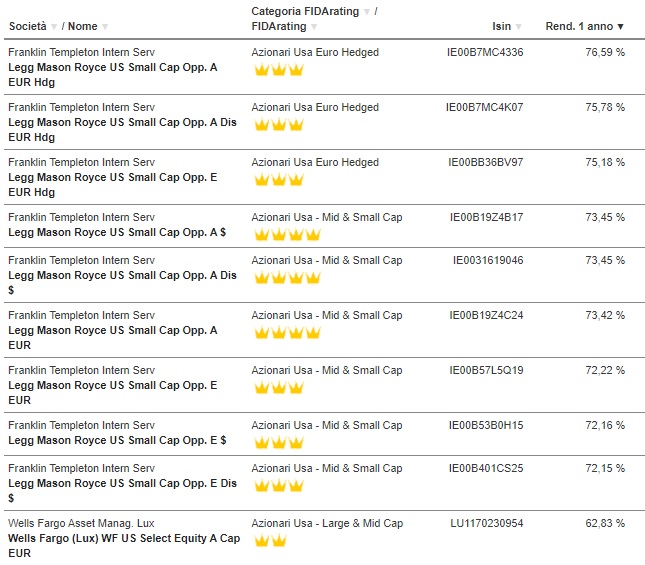This screenshot has height=565, width=645.
Task: Open Legg Mason Royce Small Cap Opp. E $
Action: tap(117, 440)
